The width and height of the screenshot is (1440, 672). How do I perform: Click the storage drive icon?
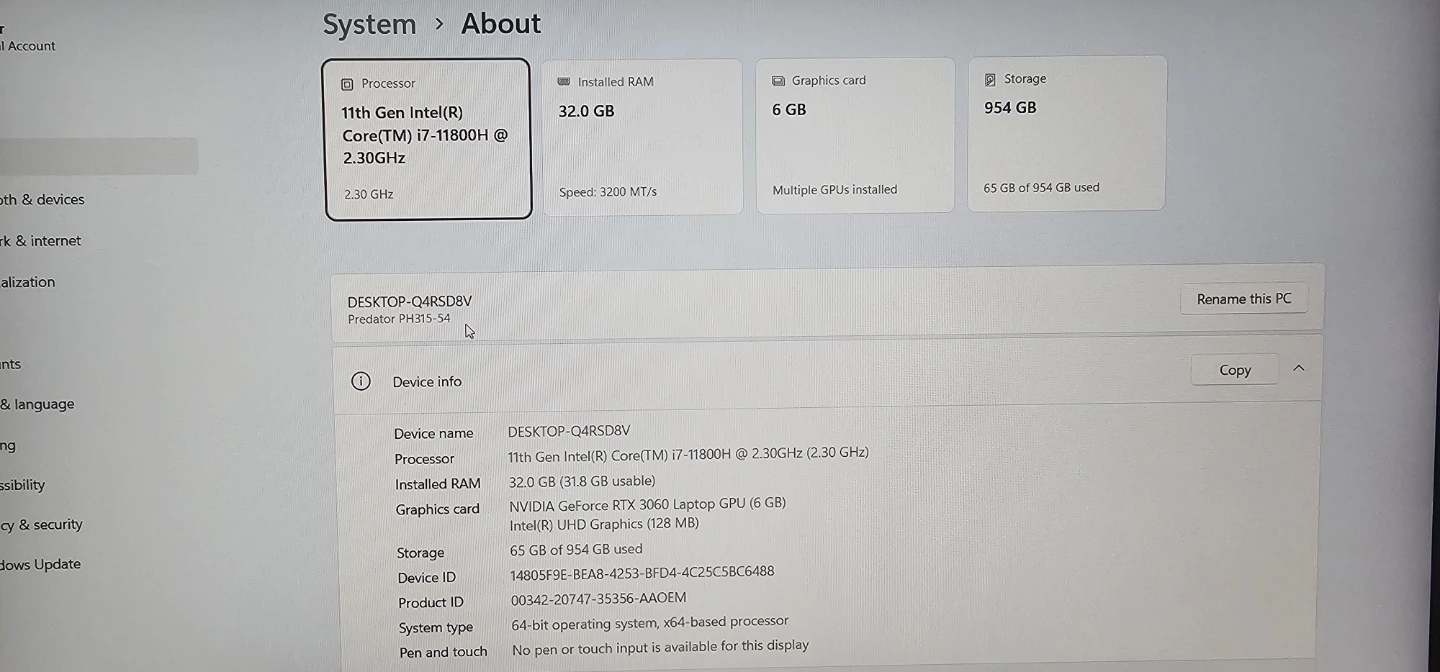point(990,79)
